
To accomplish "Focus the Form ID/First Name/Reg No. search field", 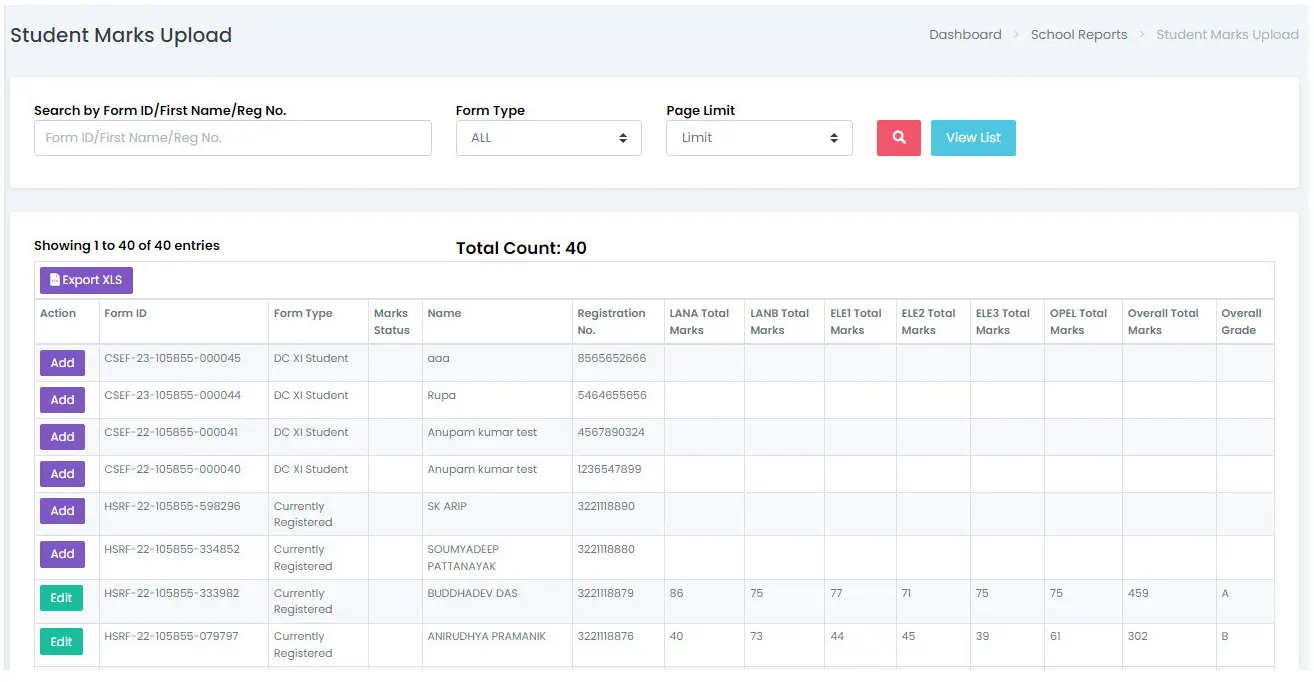I will tap(233, 138).
